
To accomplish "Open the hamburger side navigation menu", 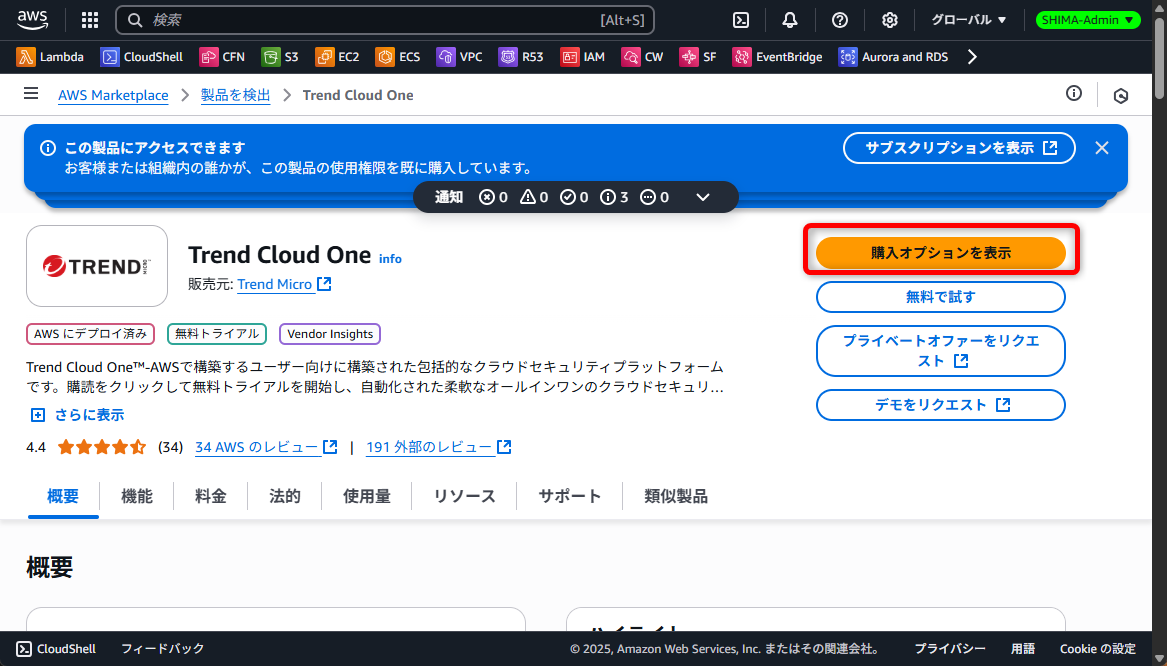I will [31, 94].
